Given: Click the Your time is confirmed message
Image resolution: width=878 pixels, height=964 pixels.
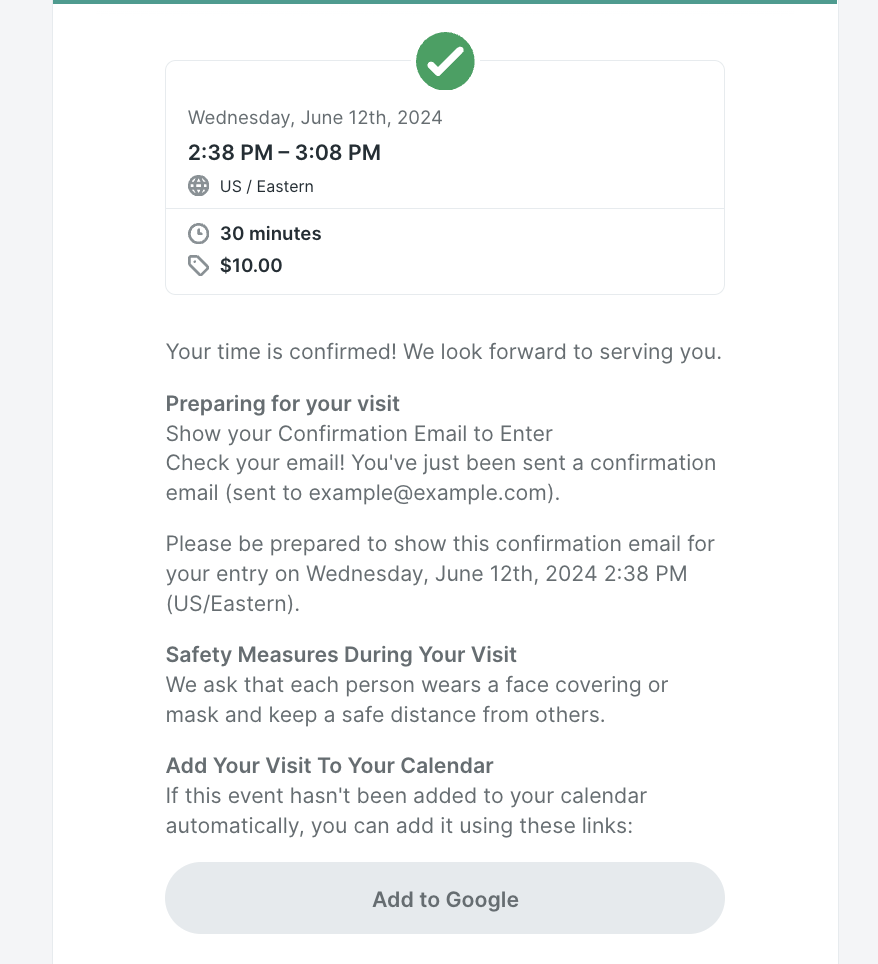Looking at the screenshot, I should pos(444,352).
